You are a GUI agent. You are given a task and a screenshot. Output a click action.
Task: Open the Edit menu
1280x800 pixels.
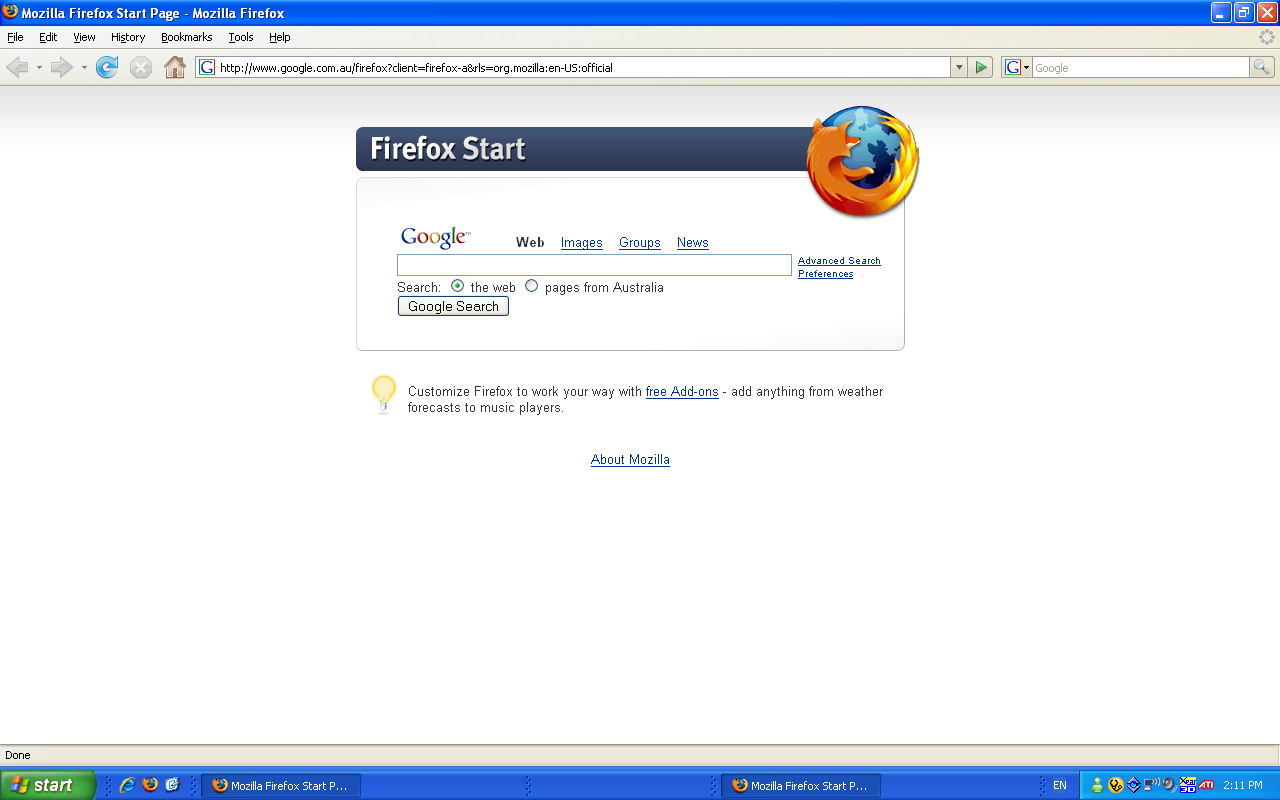click(x=48, y=37)
